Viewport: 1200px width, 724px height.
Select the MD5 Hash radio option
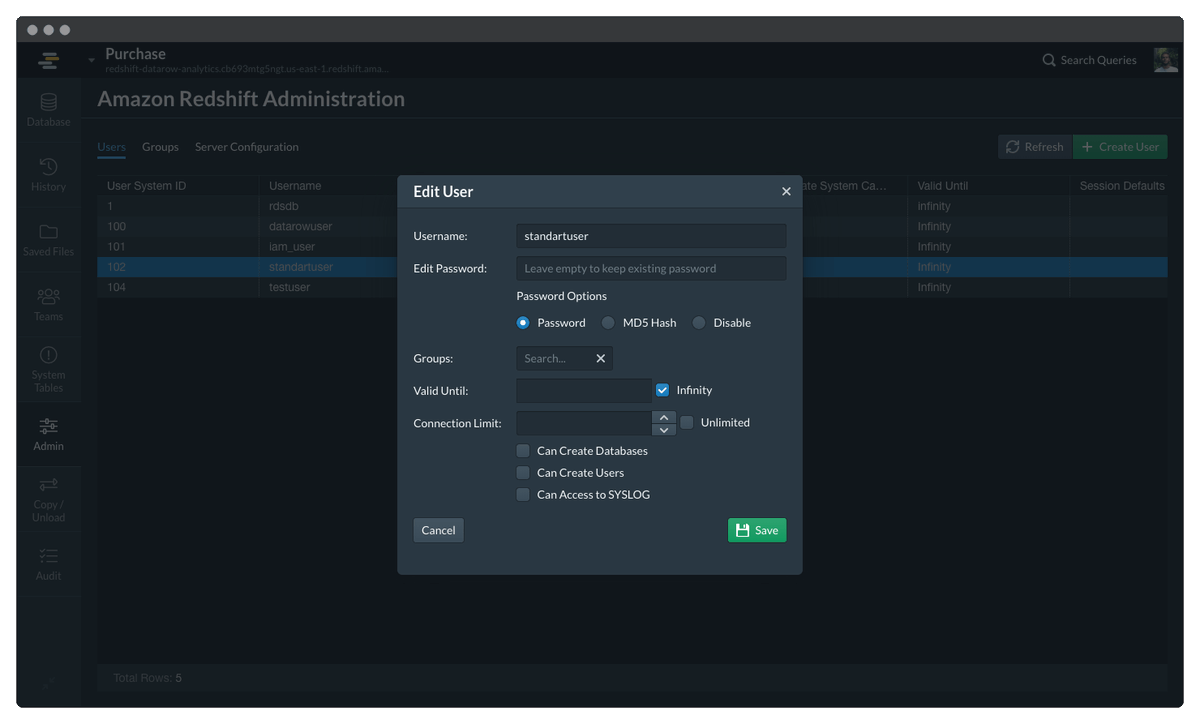tap(608, 322)
